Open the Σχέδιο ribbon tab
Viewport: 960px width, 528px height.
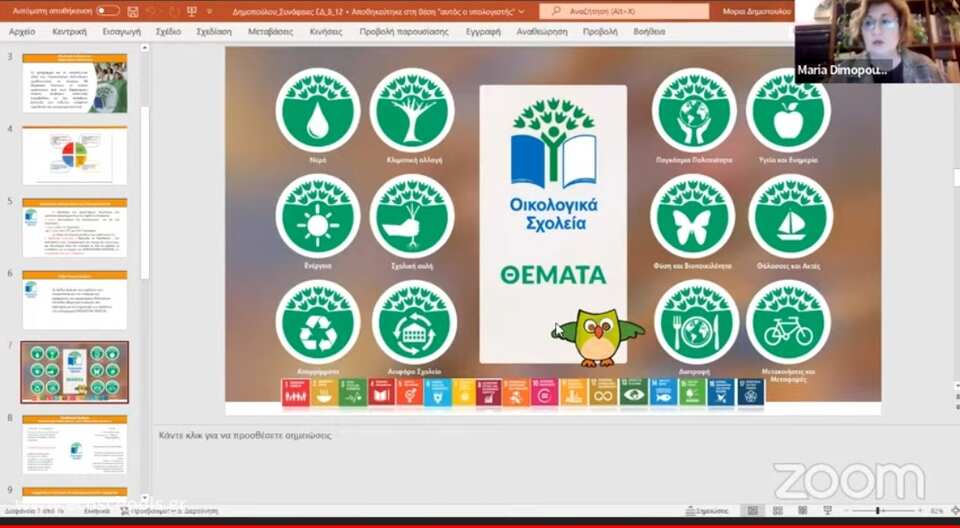click(168, 31)
